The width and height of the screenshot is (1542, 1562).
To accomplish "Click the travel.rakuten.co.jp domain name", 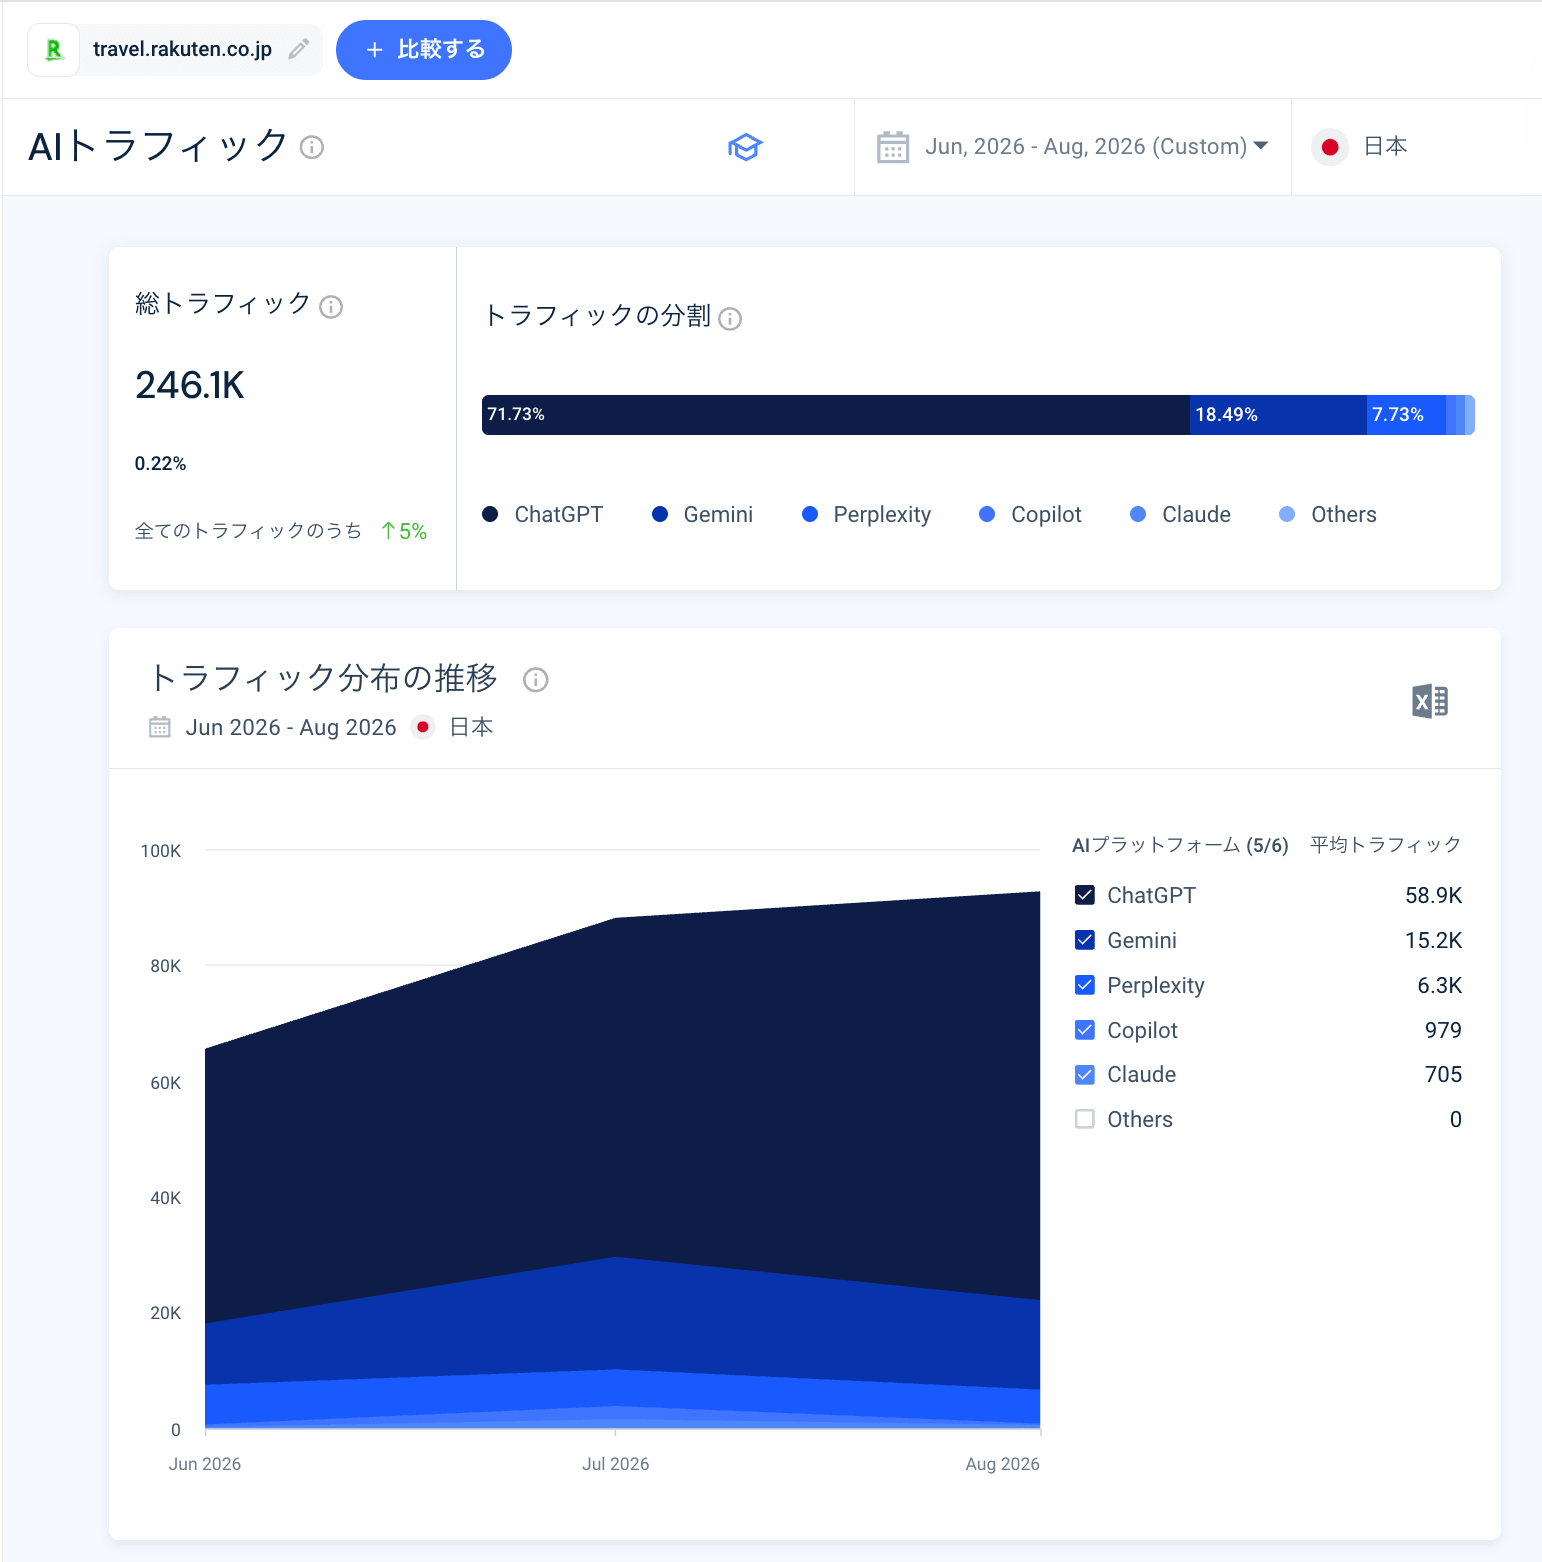I will click(182, 49).
